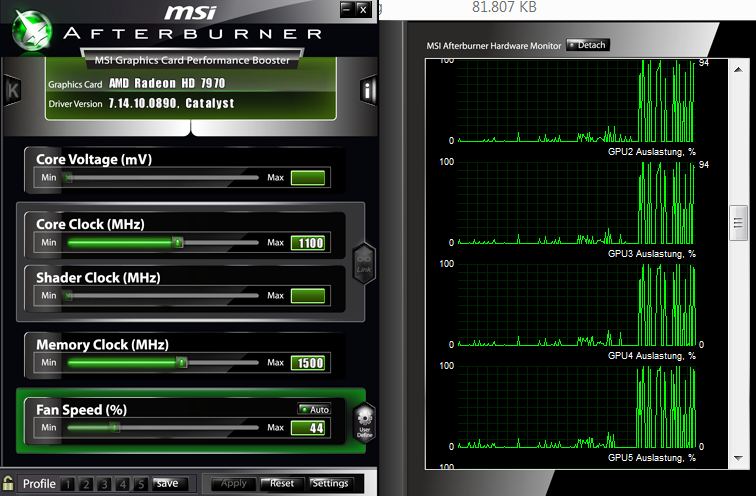
Task: Open User Define fan gear icon
Action: 364,423
